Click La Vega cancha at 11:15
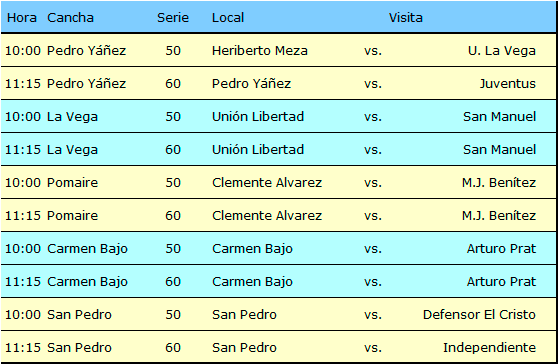 point(72,149)
